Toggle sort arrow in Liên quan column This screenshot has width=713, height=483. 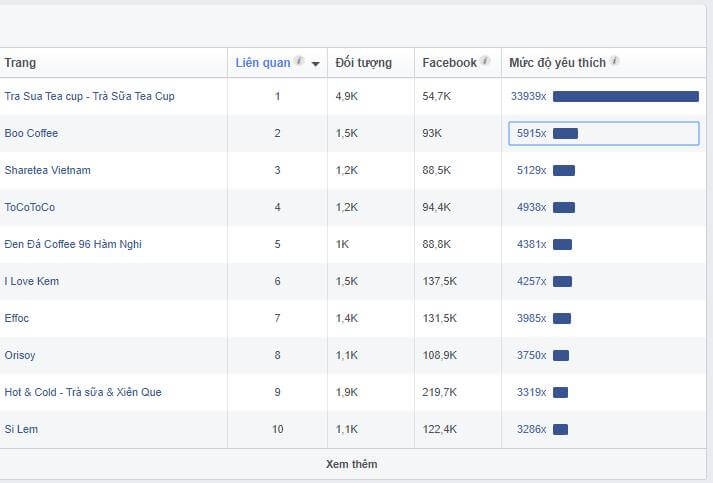click(316, 64)
